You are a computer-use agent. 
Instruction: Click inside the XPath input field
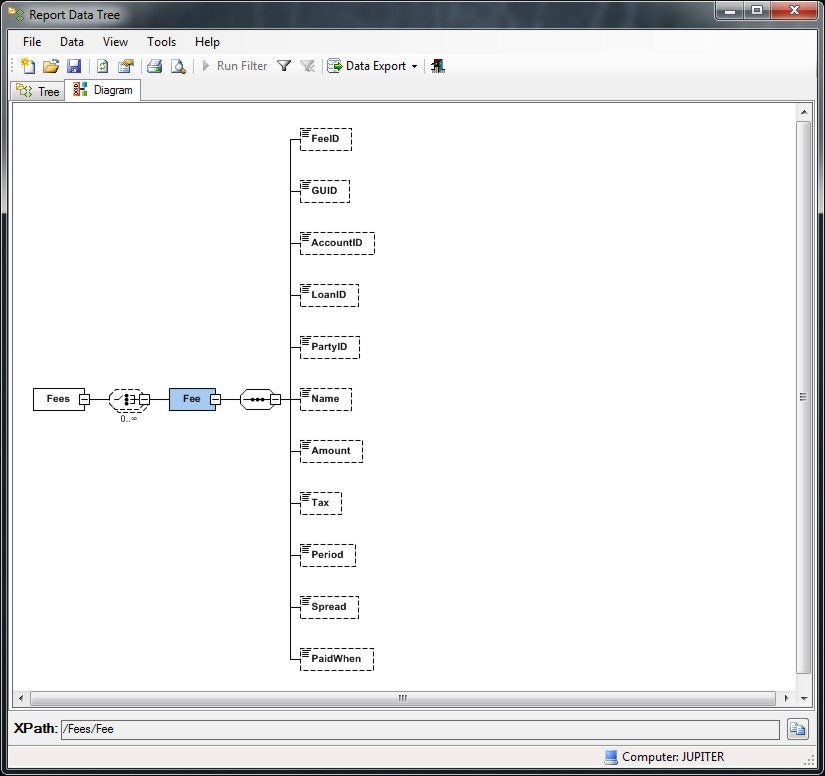(x=400, y=729)
